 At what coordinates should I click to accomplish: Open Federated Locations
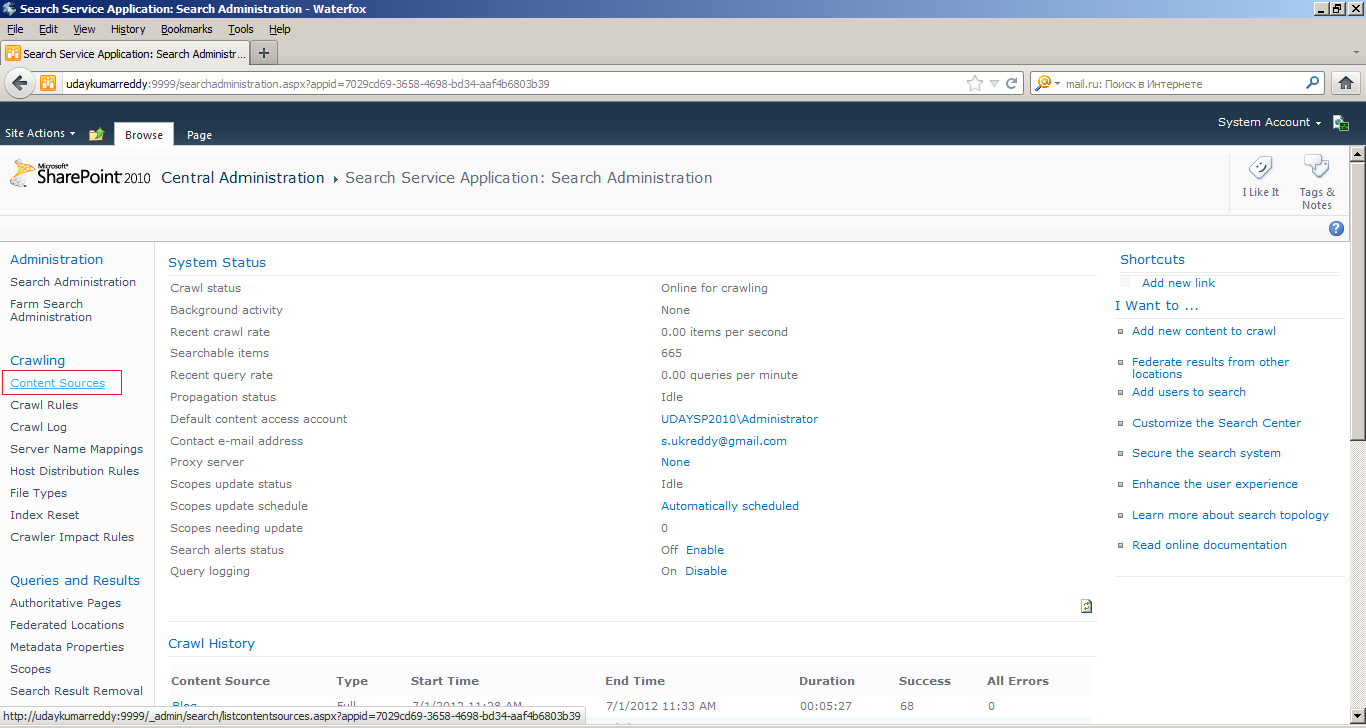(67, 625)
